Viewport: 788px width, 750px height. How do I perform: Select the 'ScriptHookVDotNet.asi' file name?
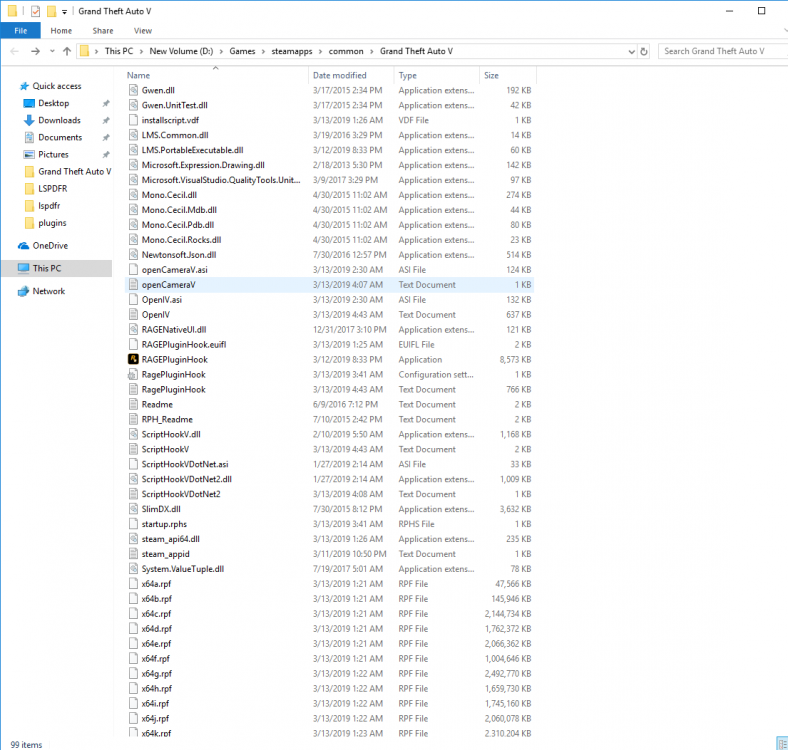pos(185,464)
